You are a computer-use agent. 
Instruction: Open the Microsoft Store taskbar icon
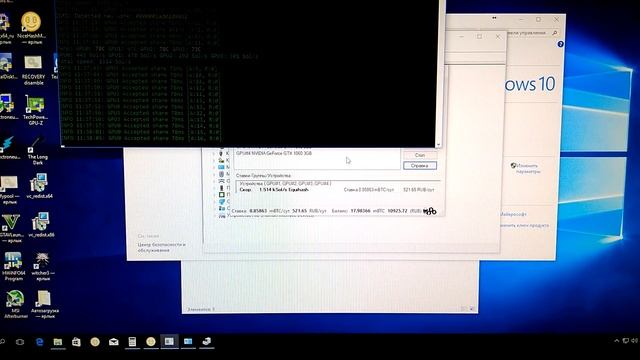[x=76, y=342]
